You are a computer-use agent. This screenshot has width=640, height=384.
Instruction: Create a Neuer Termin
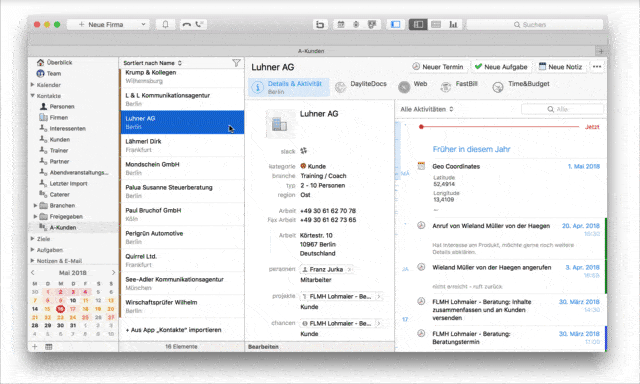438,67
